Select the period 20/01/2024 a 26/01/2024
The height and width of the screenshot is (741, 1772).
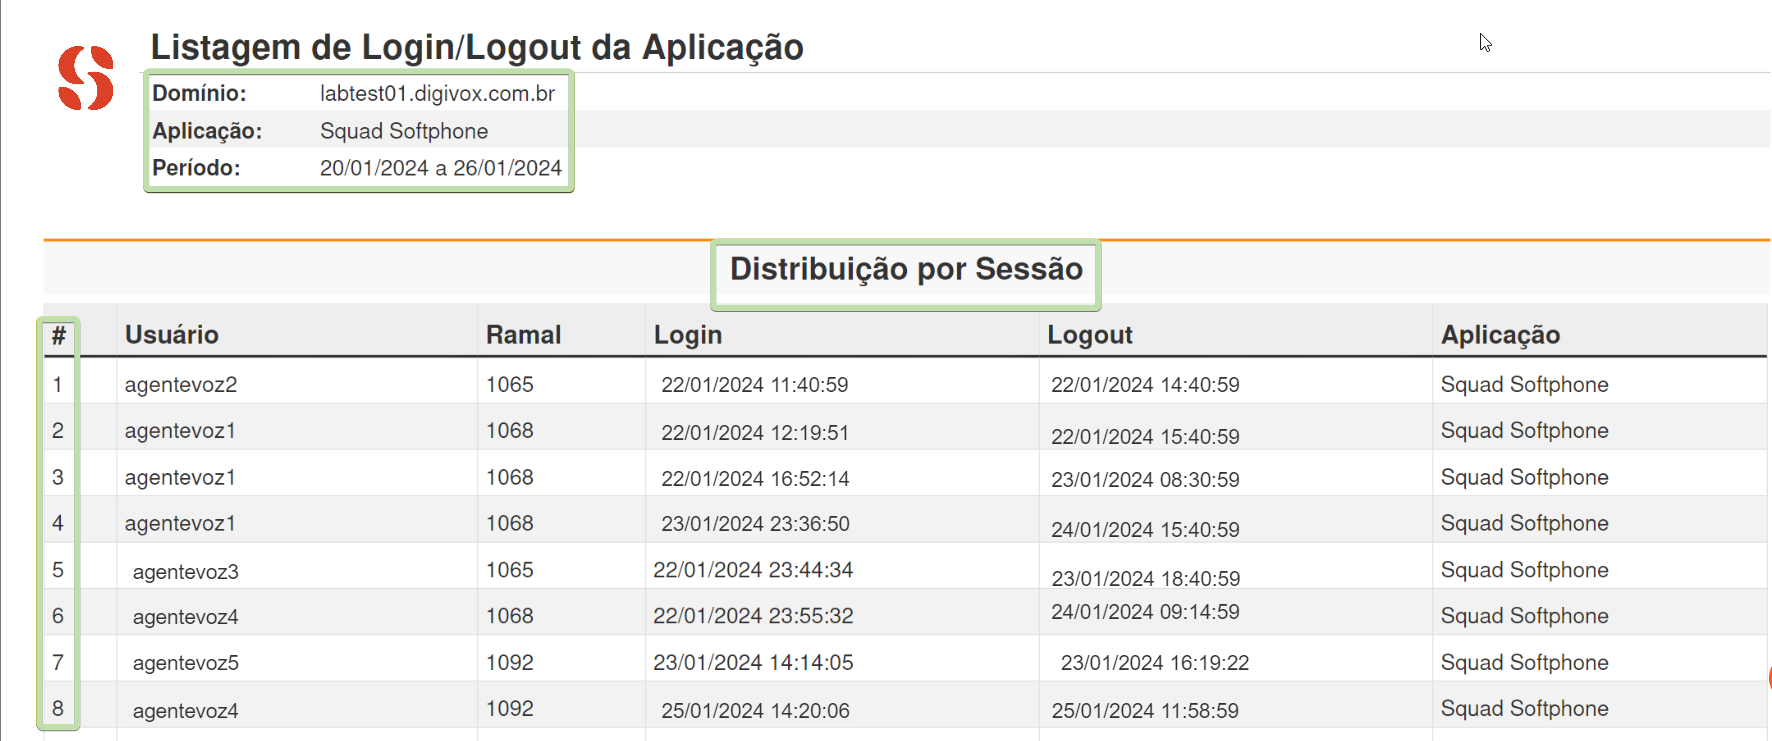click(x=441, y=168)
